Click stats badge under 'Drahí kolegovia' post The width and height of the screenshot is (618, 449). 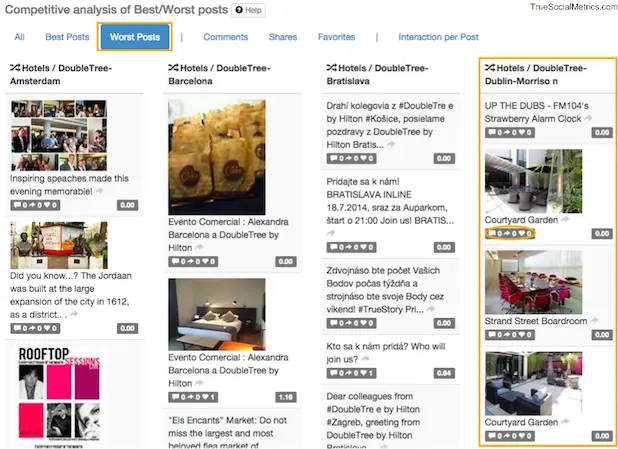coord(351,158)
